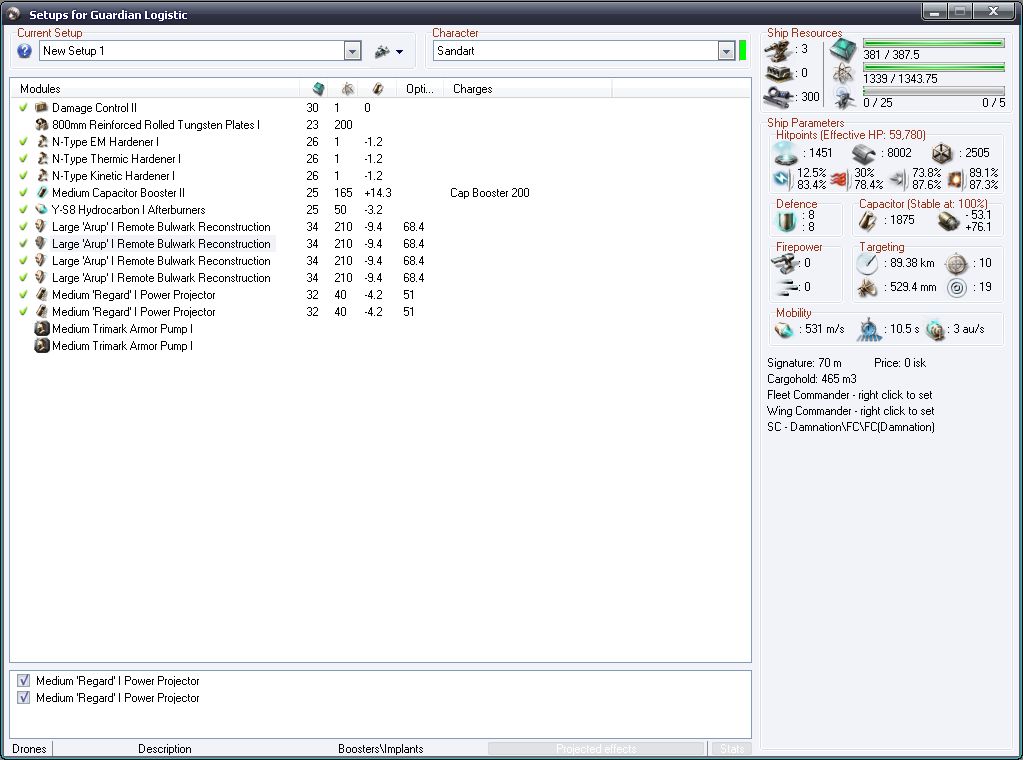The width and height of the screenshot is (1023, 760).
Task: Expand the Current Setup dropdown arrow
Action: (352, 51)
